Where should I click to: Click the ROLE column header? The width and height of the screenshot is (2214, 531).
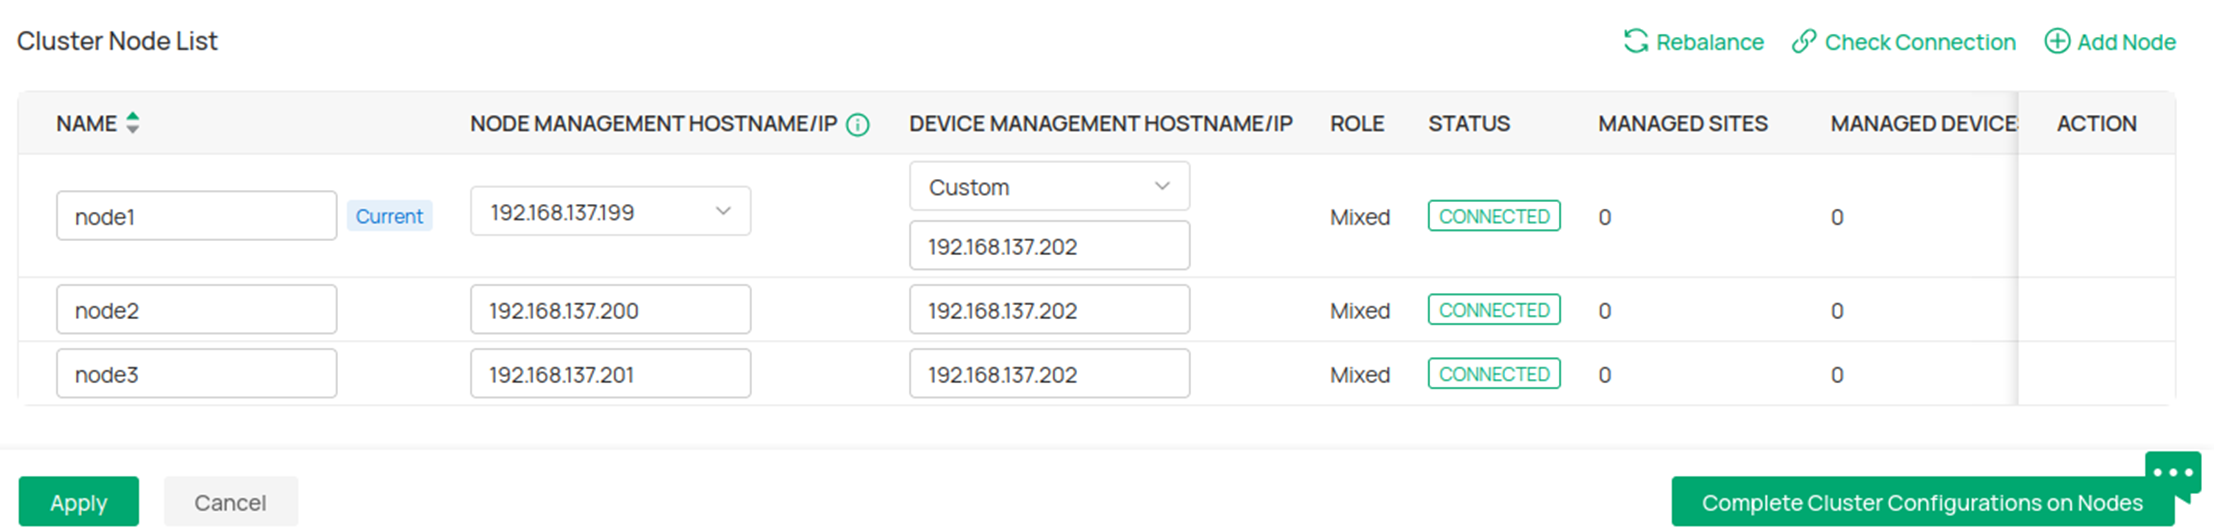pos(1357,124)
